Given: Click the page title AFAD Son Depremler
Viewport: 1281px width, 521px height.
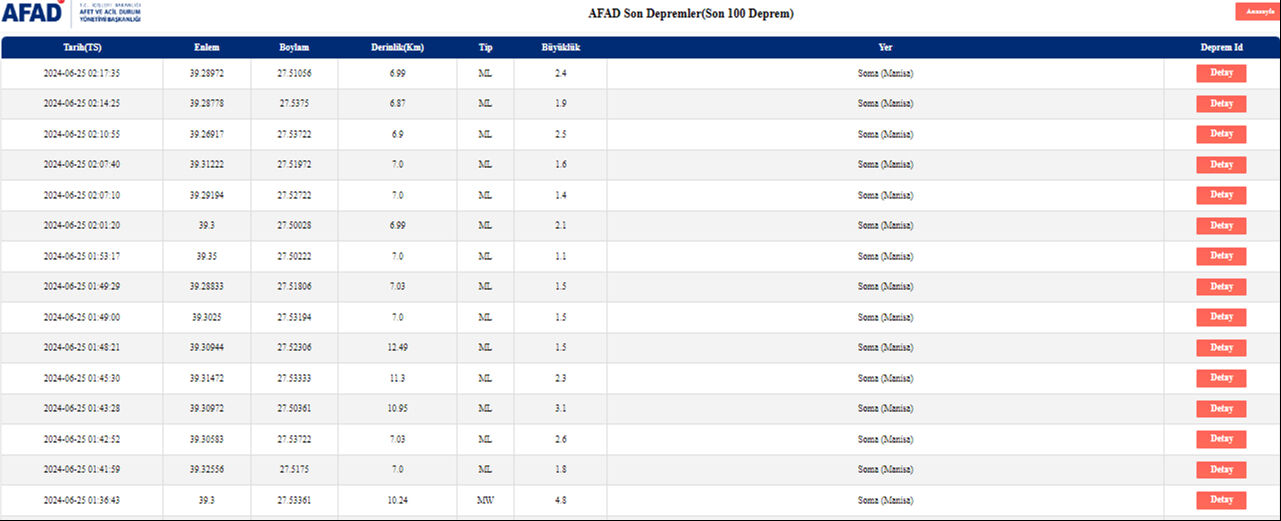Looking at the screenshot, I should [691, 14].
